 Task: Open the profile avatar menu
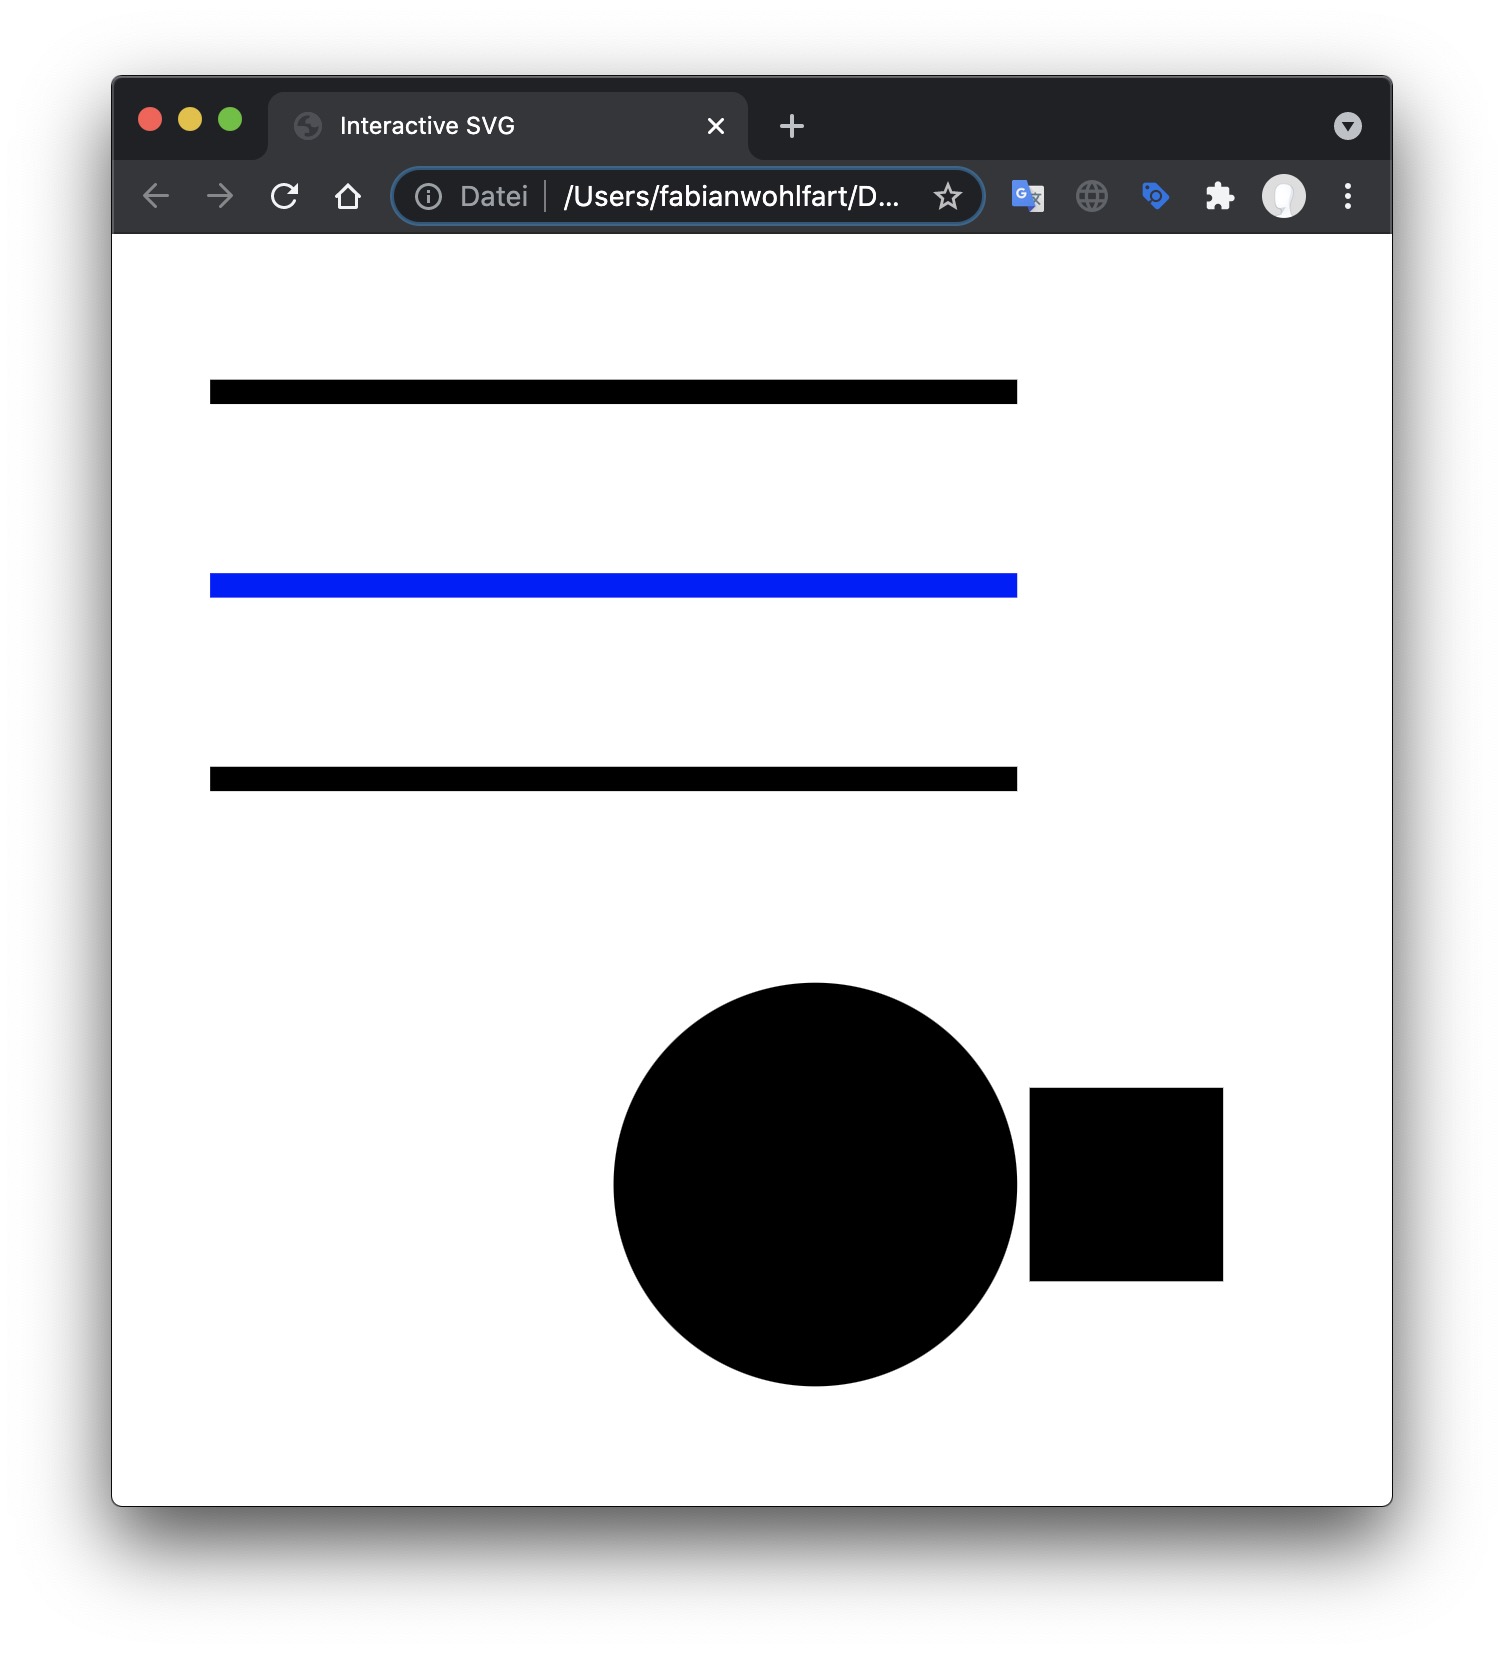click(1284, 196)
